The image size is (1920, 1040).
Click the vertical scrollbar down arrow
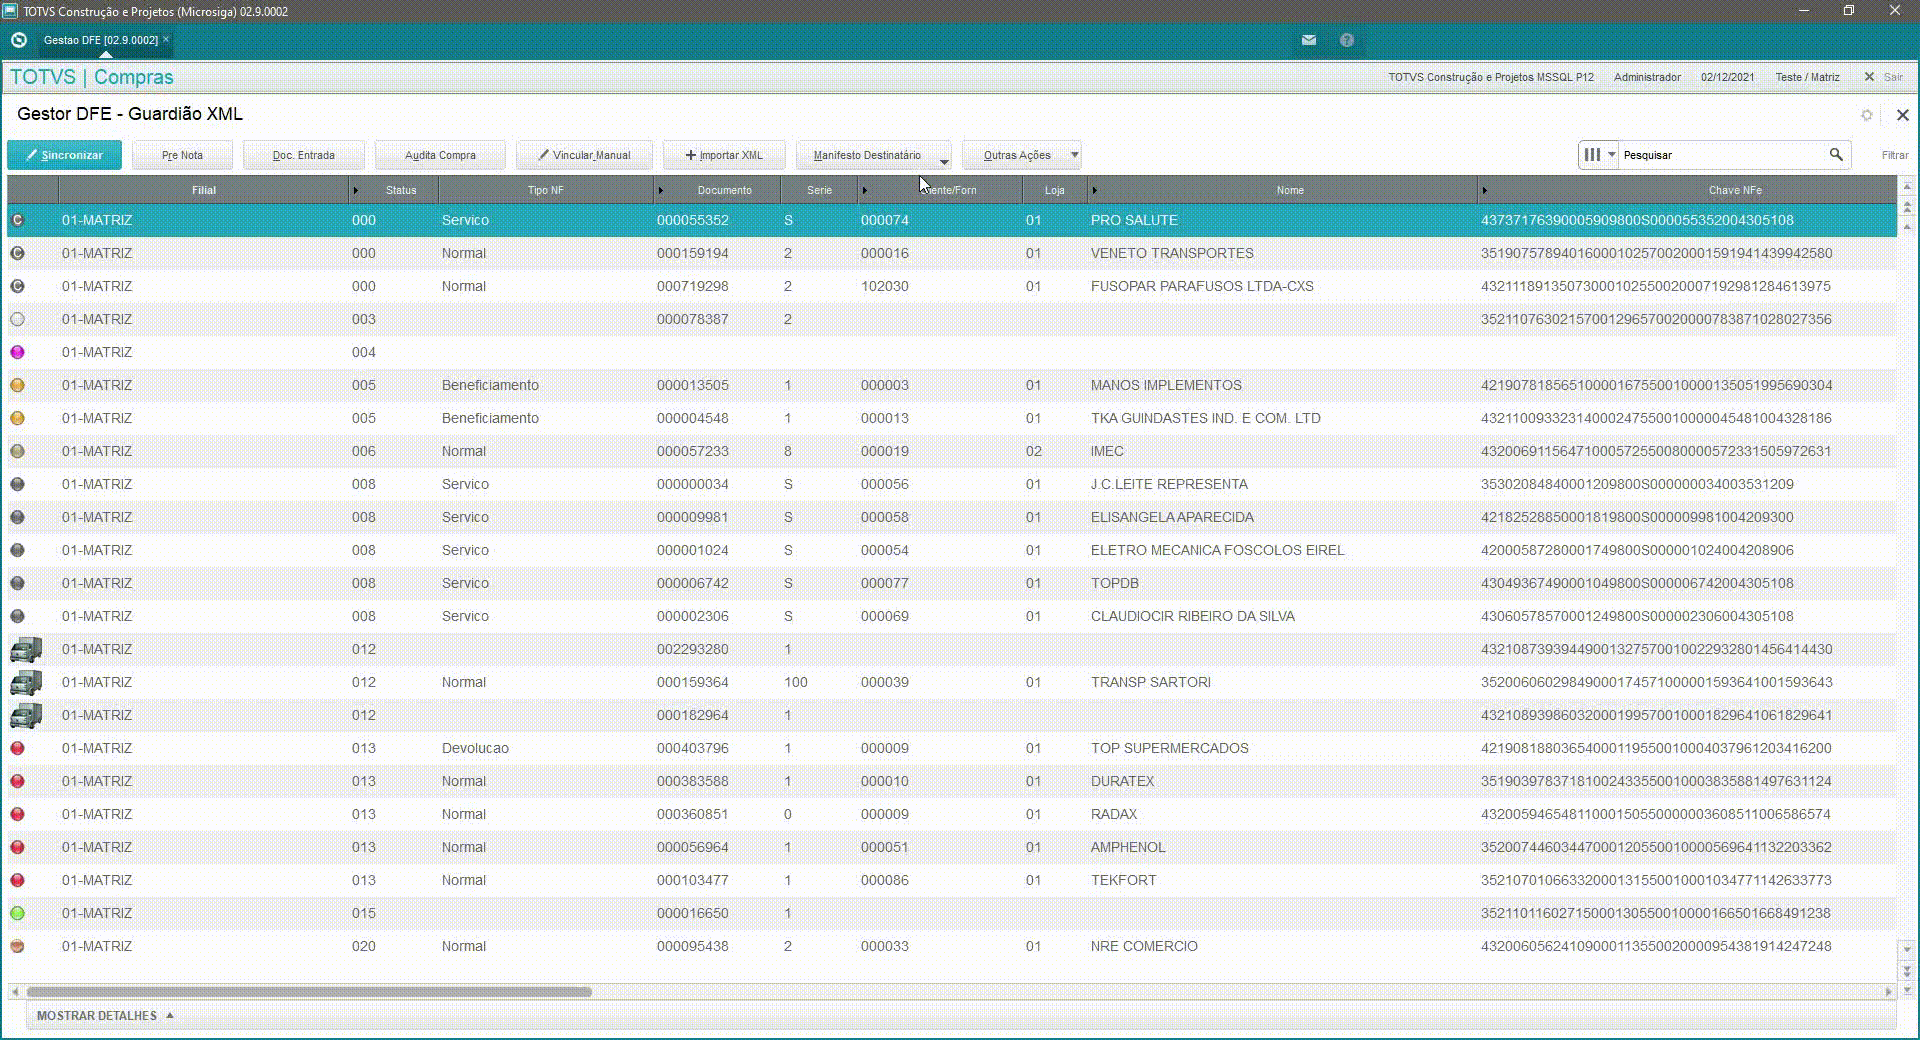tap(1907, 949)
